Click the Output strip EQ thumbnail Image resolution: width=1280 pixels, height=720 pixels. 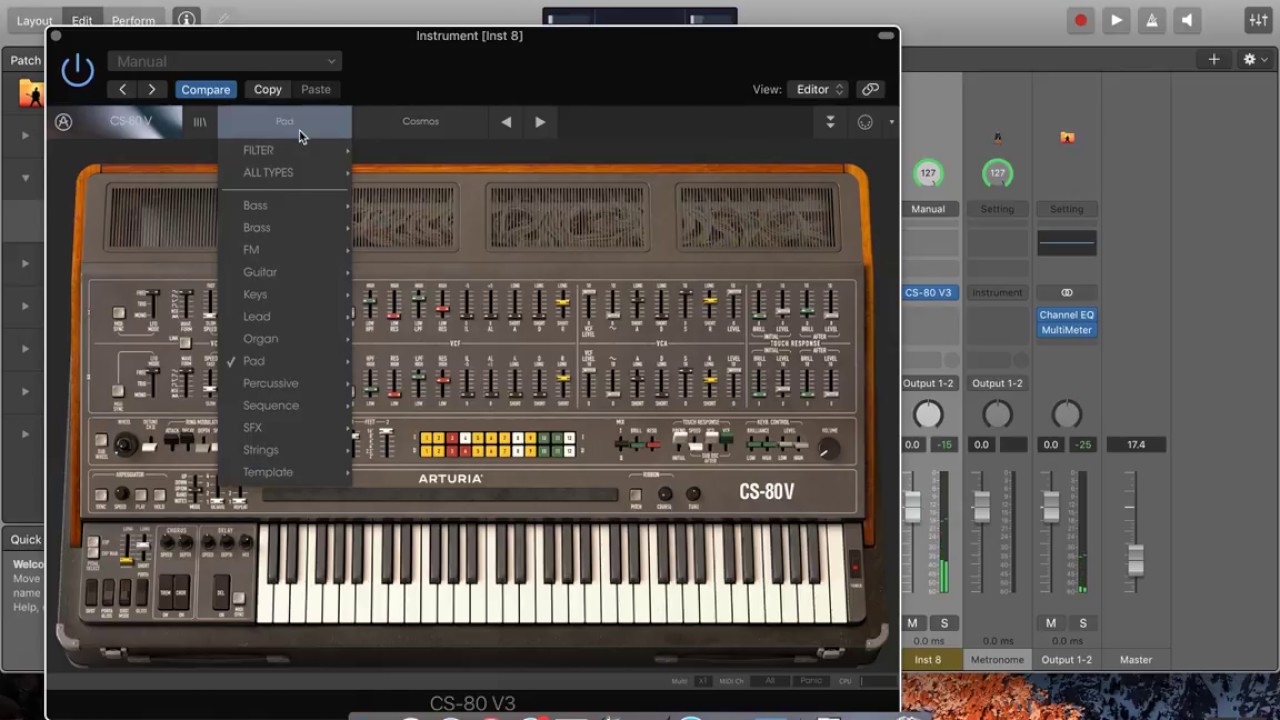[1067, 243]
